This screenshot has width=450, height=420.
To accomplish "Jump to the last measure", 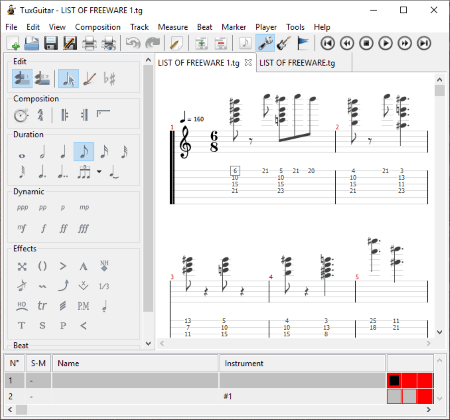I will tap(424, 43).
